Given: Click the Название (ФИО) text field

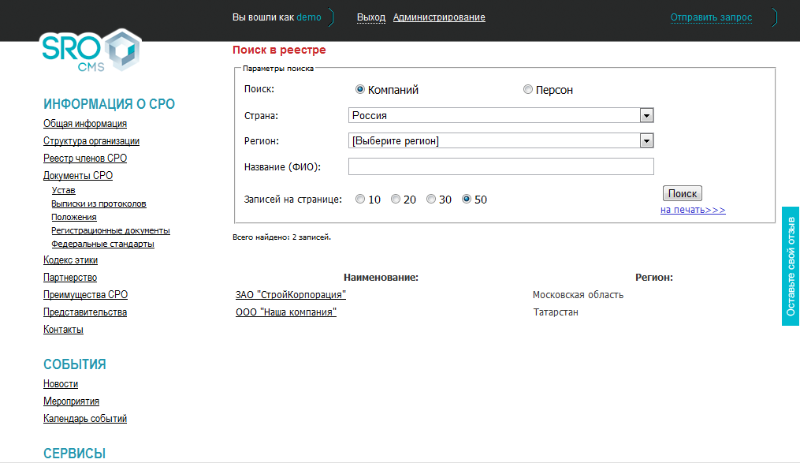Looking at the screenshot, I should tap(500, 166).
